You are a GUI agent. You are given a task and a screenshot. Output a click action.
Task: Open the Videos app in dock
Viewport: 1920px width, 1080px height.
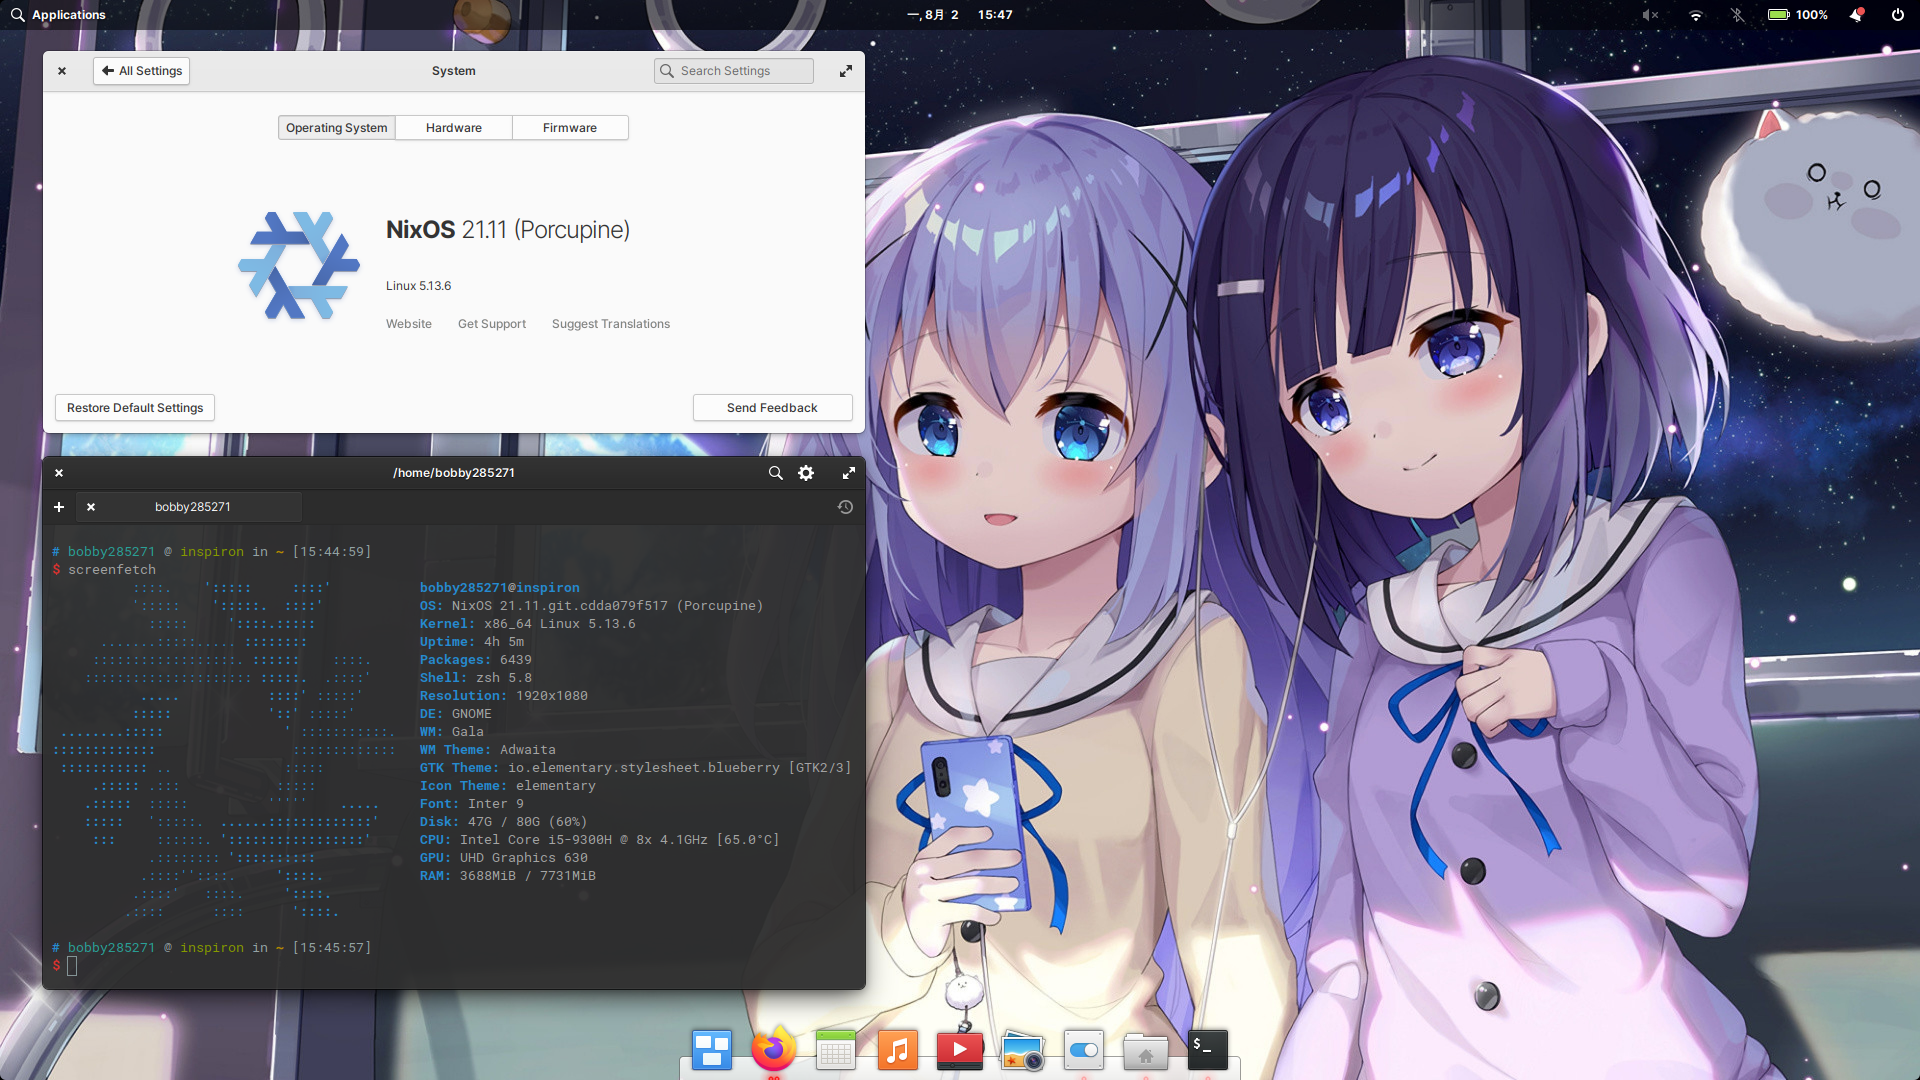[x=959, y=1050]
